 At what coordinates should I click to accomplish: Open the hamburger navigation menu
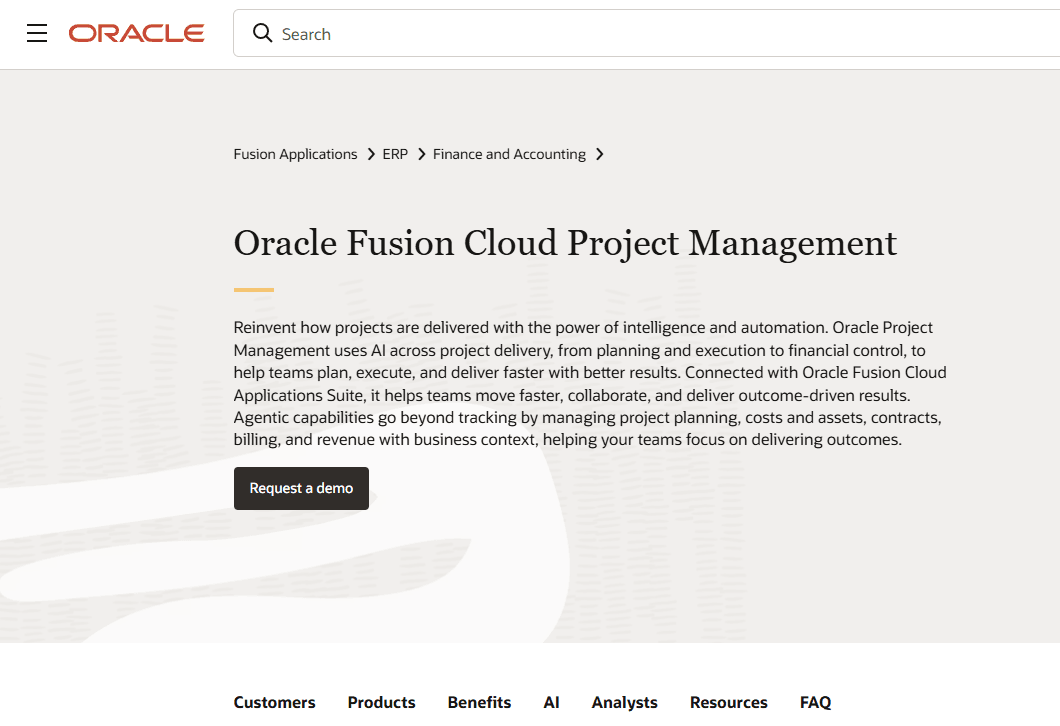coord(37,33)
